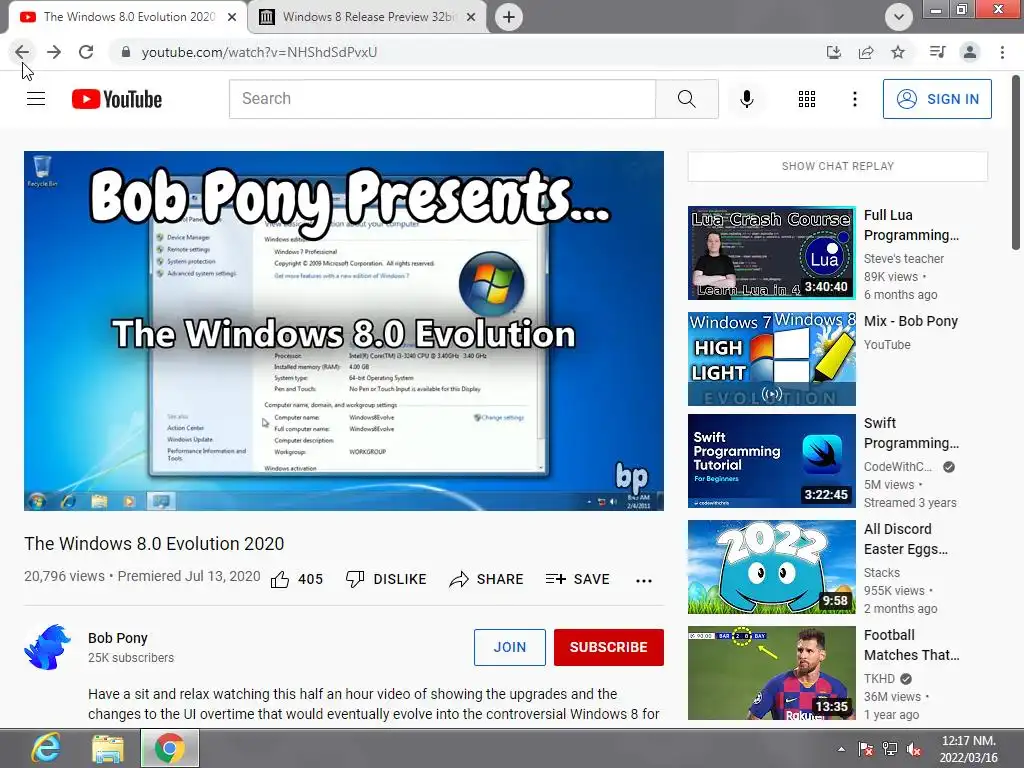The width and height of the screenshot is (1024, 768).
Task: Click the share page icon in address bar
Action: pyautogui.click(x=866, y=52)
